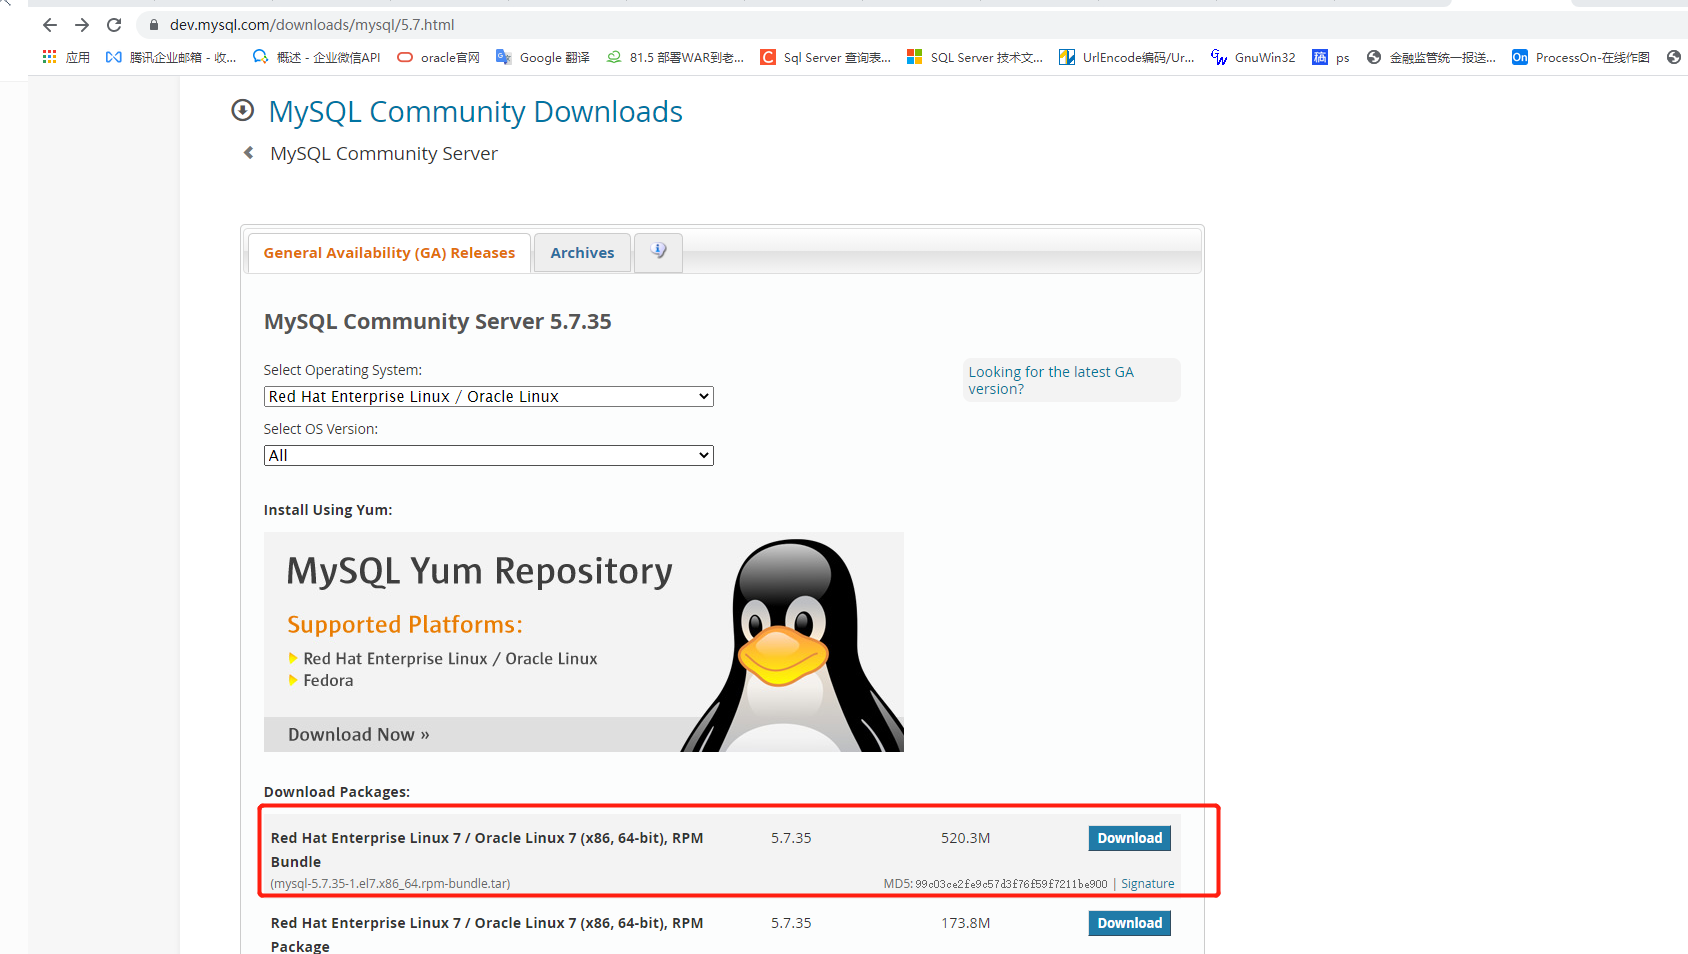
Task: Open the Google Translate bookmark
Action: tap(543, 58)
